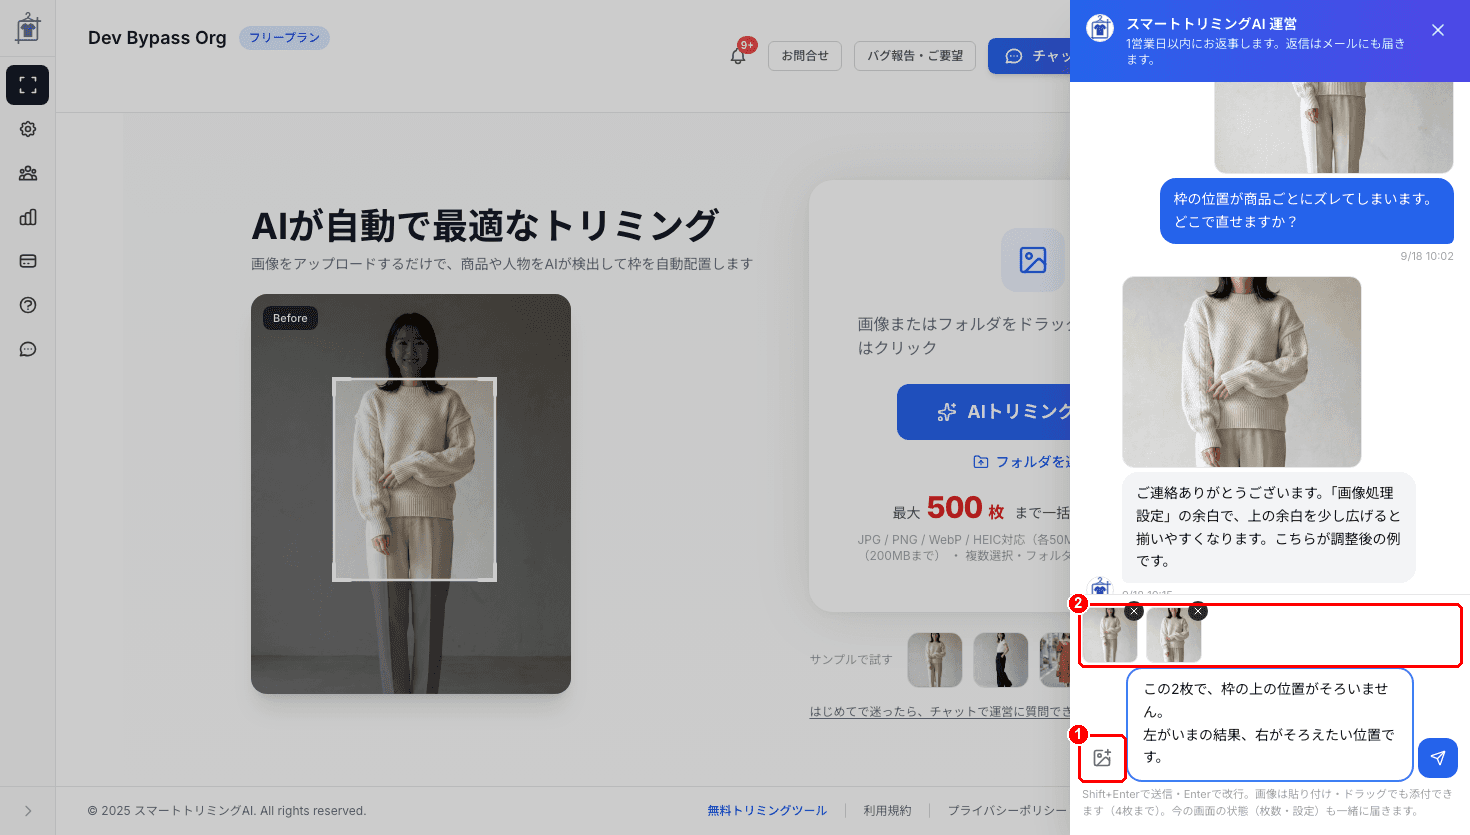Open the chat bubble sidebar icon
Image resolution: width=1470 pixels, height=835 pixels.
point(28,349)
